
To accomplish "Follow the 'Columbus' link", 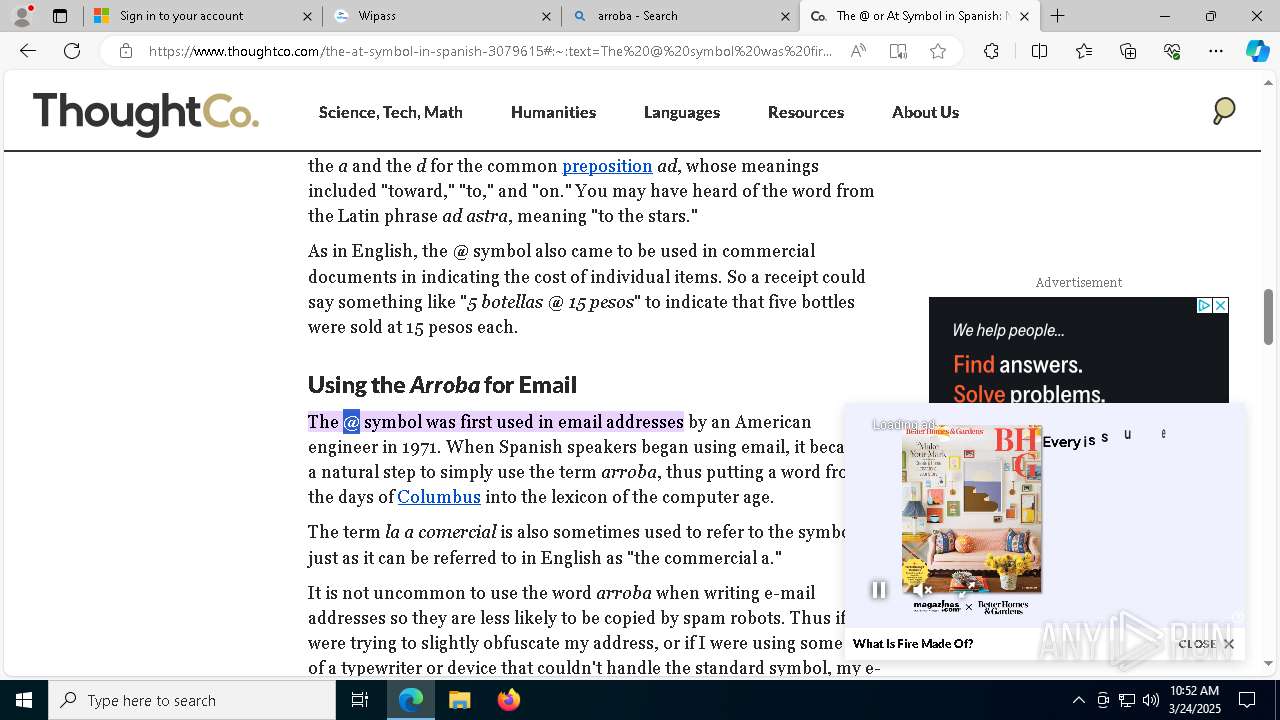I will [x=439, y=497].
